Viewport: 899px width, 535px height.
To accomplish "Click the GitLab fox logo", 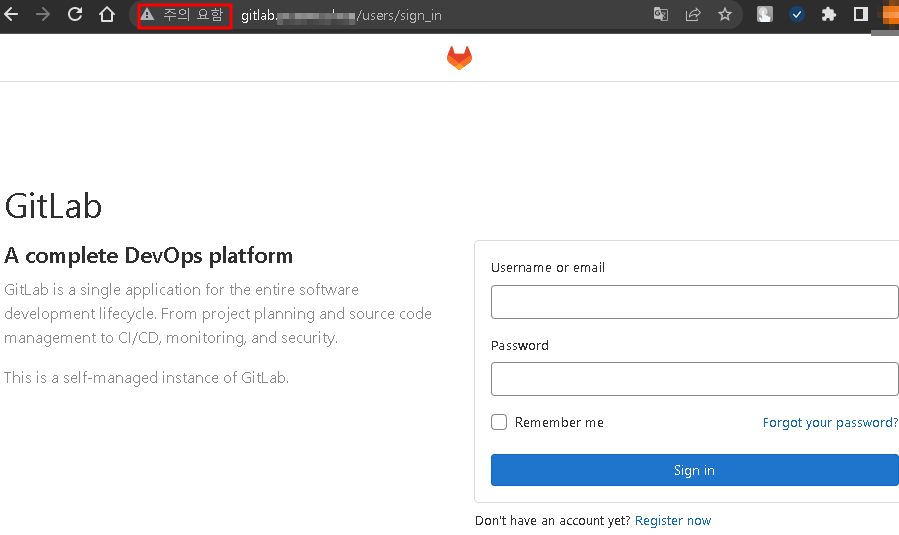I will 459,57.
